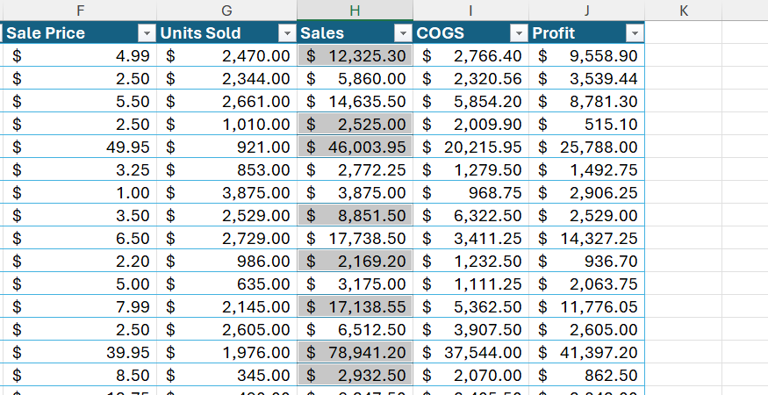Open the Units Sold filter dropdown

click(x=287, y=33)
